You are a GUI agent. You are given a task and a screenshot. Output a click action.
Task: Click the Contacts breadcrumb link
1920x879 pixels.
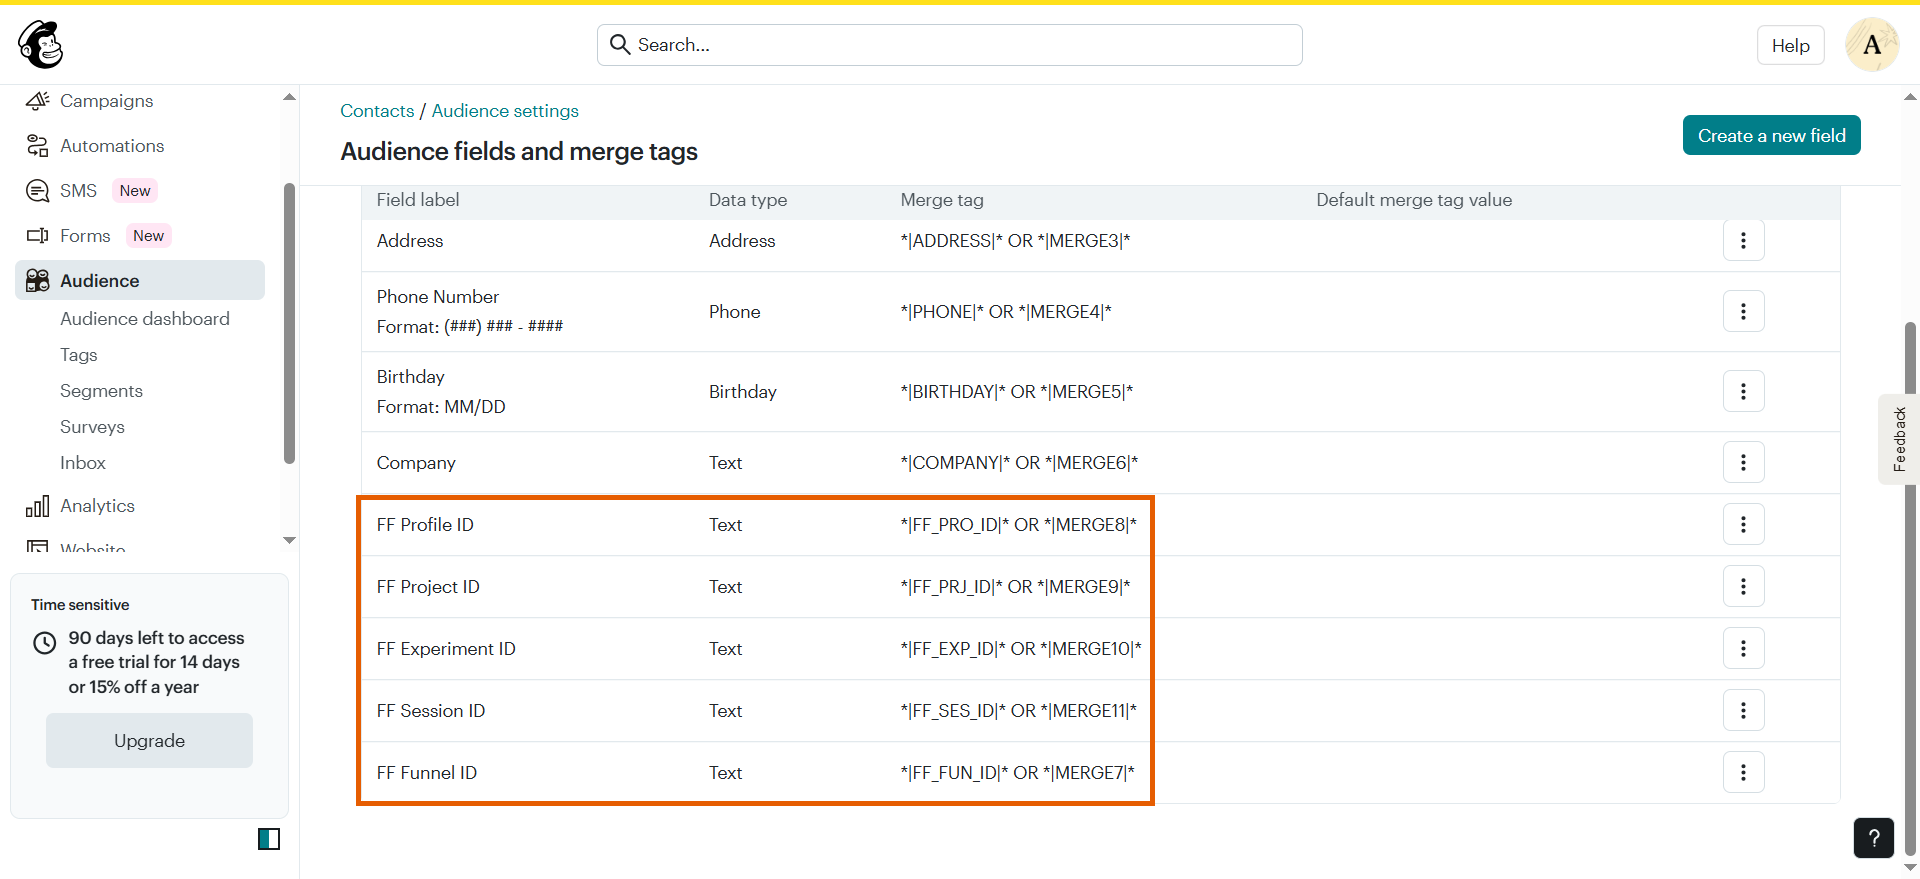[377, 111]
